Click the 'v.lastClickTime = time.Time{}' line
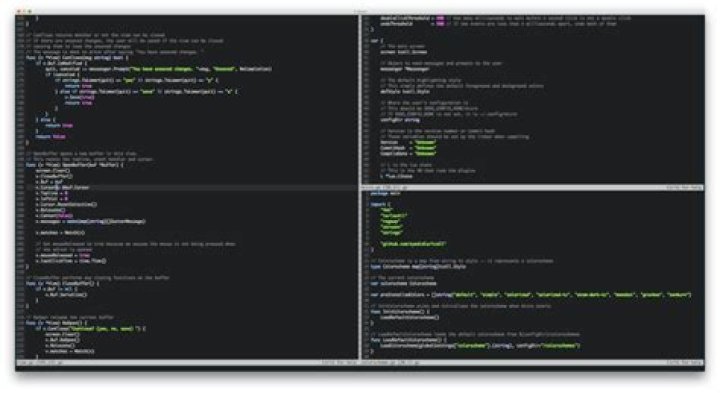Viewport: 720px width, 393px height. [x=71, y=261]
